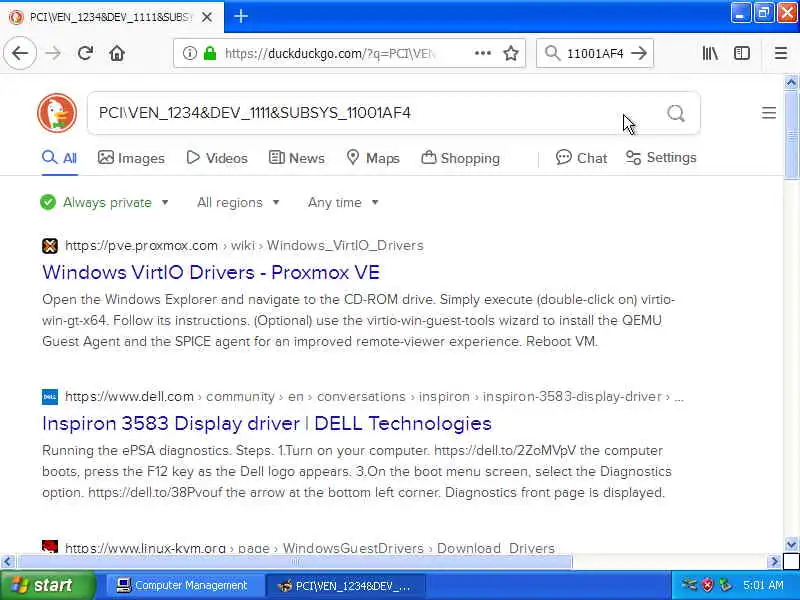
Task: Expand All regions filter
Action: pyautogui.click(x=238, y=203)
